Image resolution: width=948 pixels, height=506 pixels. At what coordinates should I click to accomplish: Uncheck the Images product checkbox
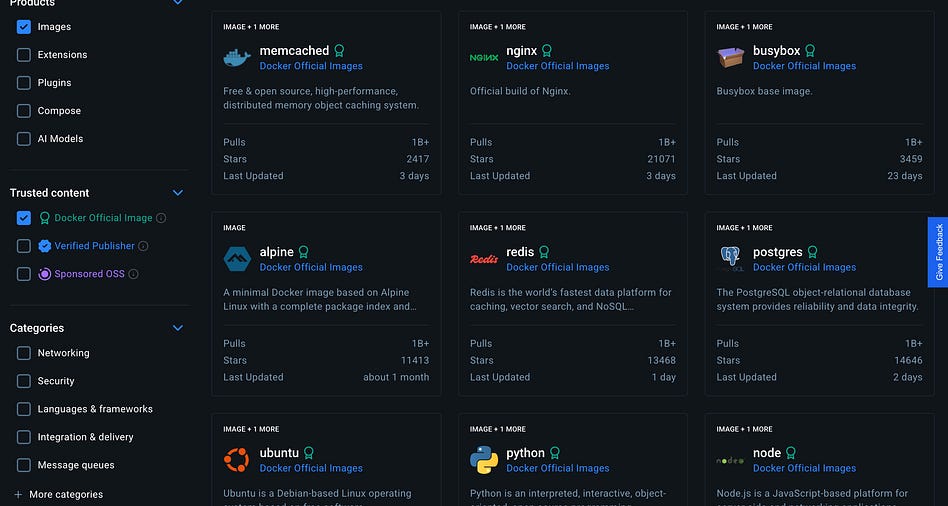tap(24, 27)
